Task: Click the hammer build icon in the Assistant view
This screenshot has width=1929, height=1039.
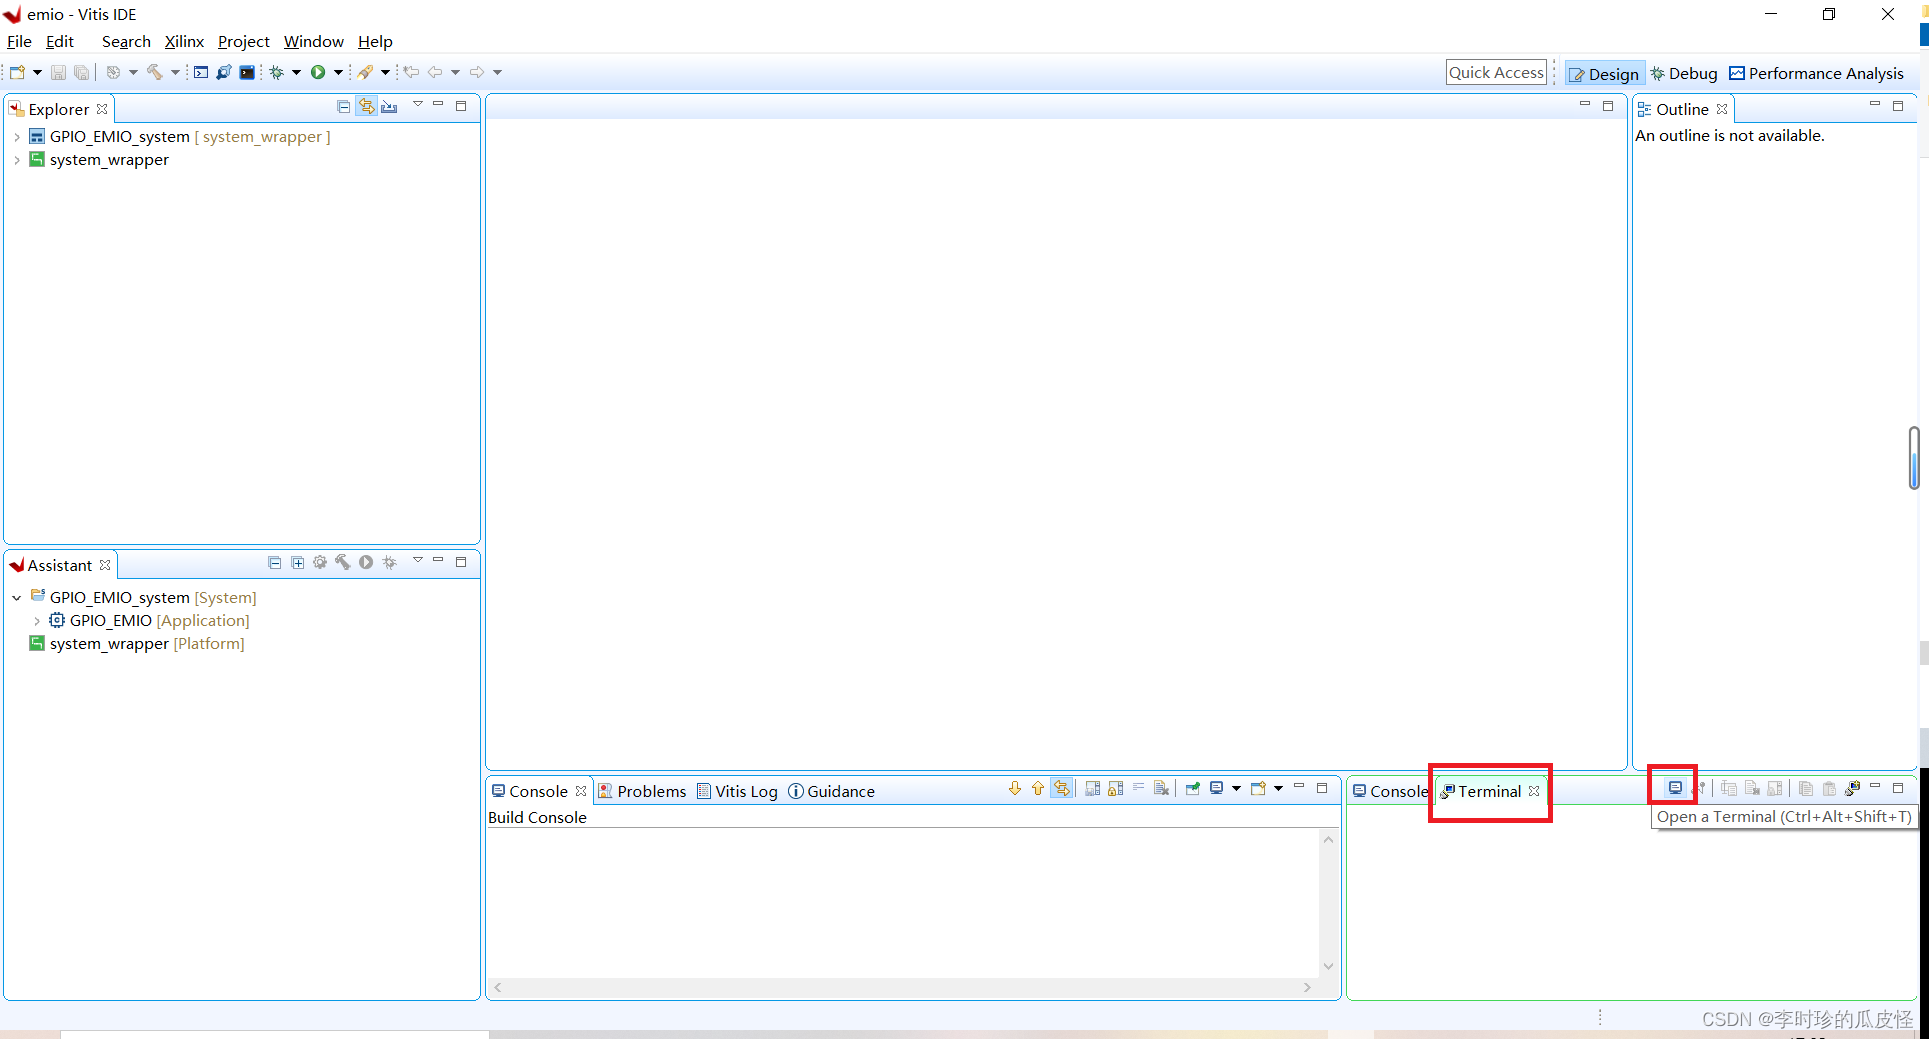Action: point(343,563)
